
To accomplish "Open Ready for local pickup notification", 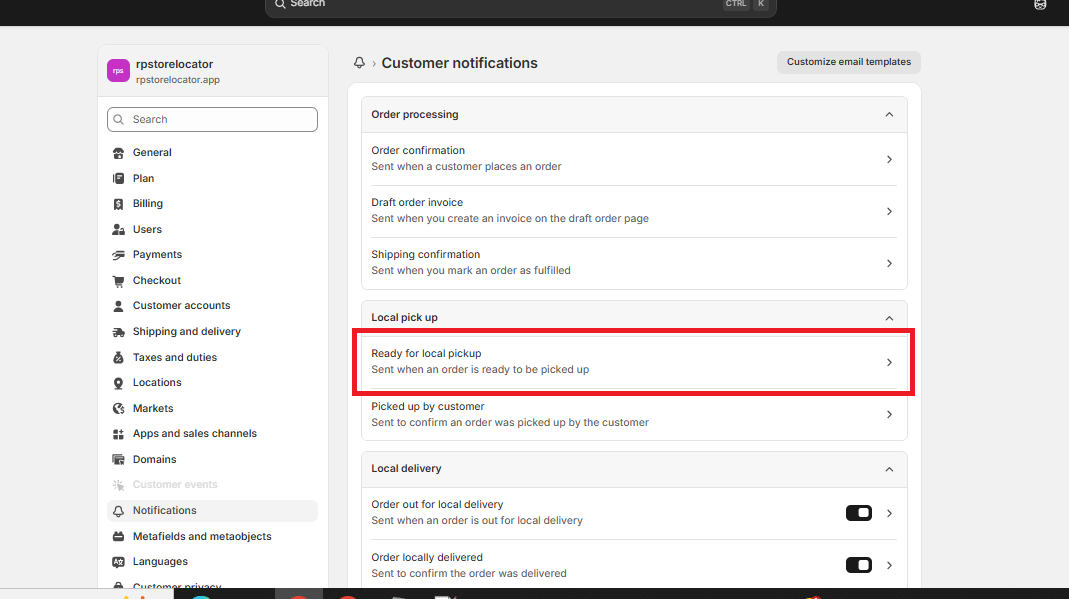I will click(634, 362).
